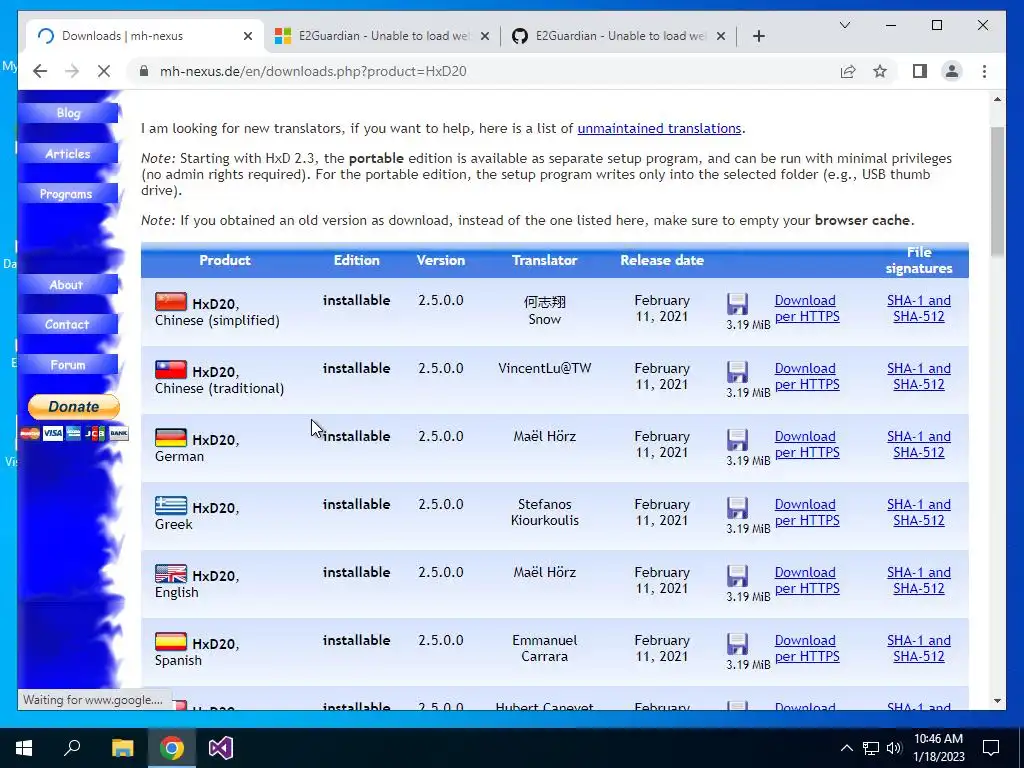
Task: Click the China flag icon
Action: pyautogui.click(x=171, y=302)
